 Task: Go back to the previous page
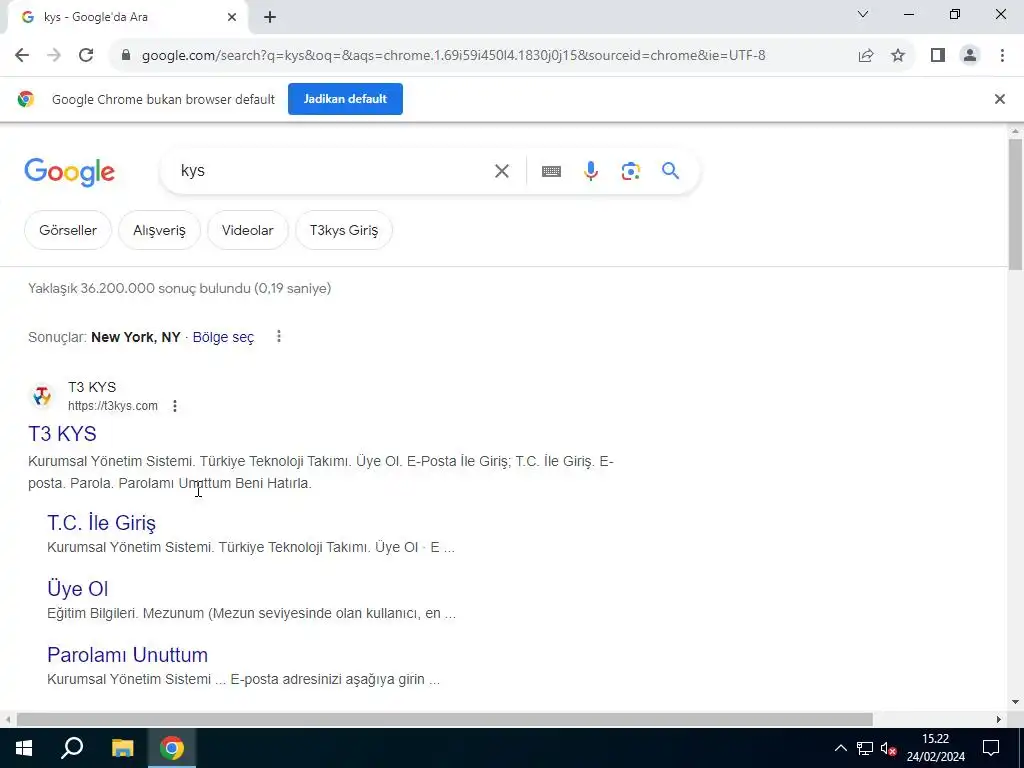tap(22, 56)
